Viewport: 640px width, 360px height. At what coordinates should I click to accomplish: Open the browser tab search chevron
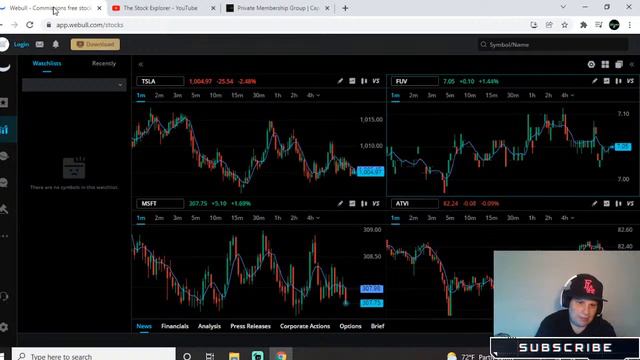563,7
